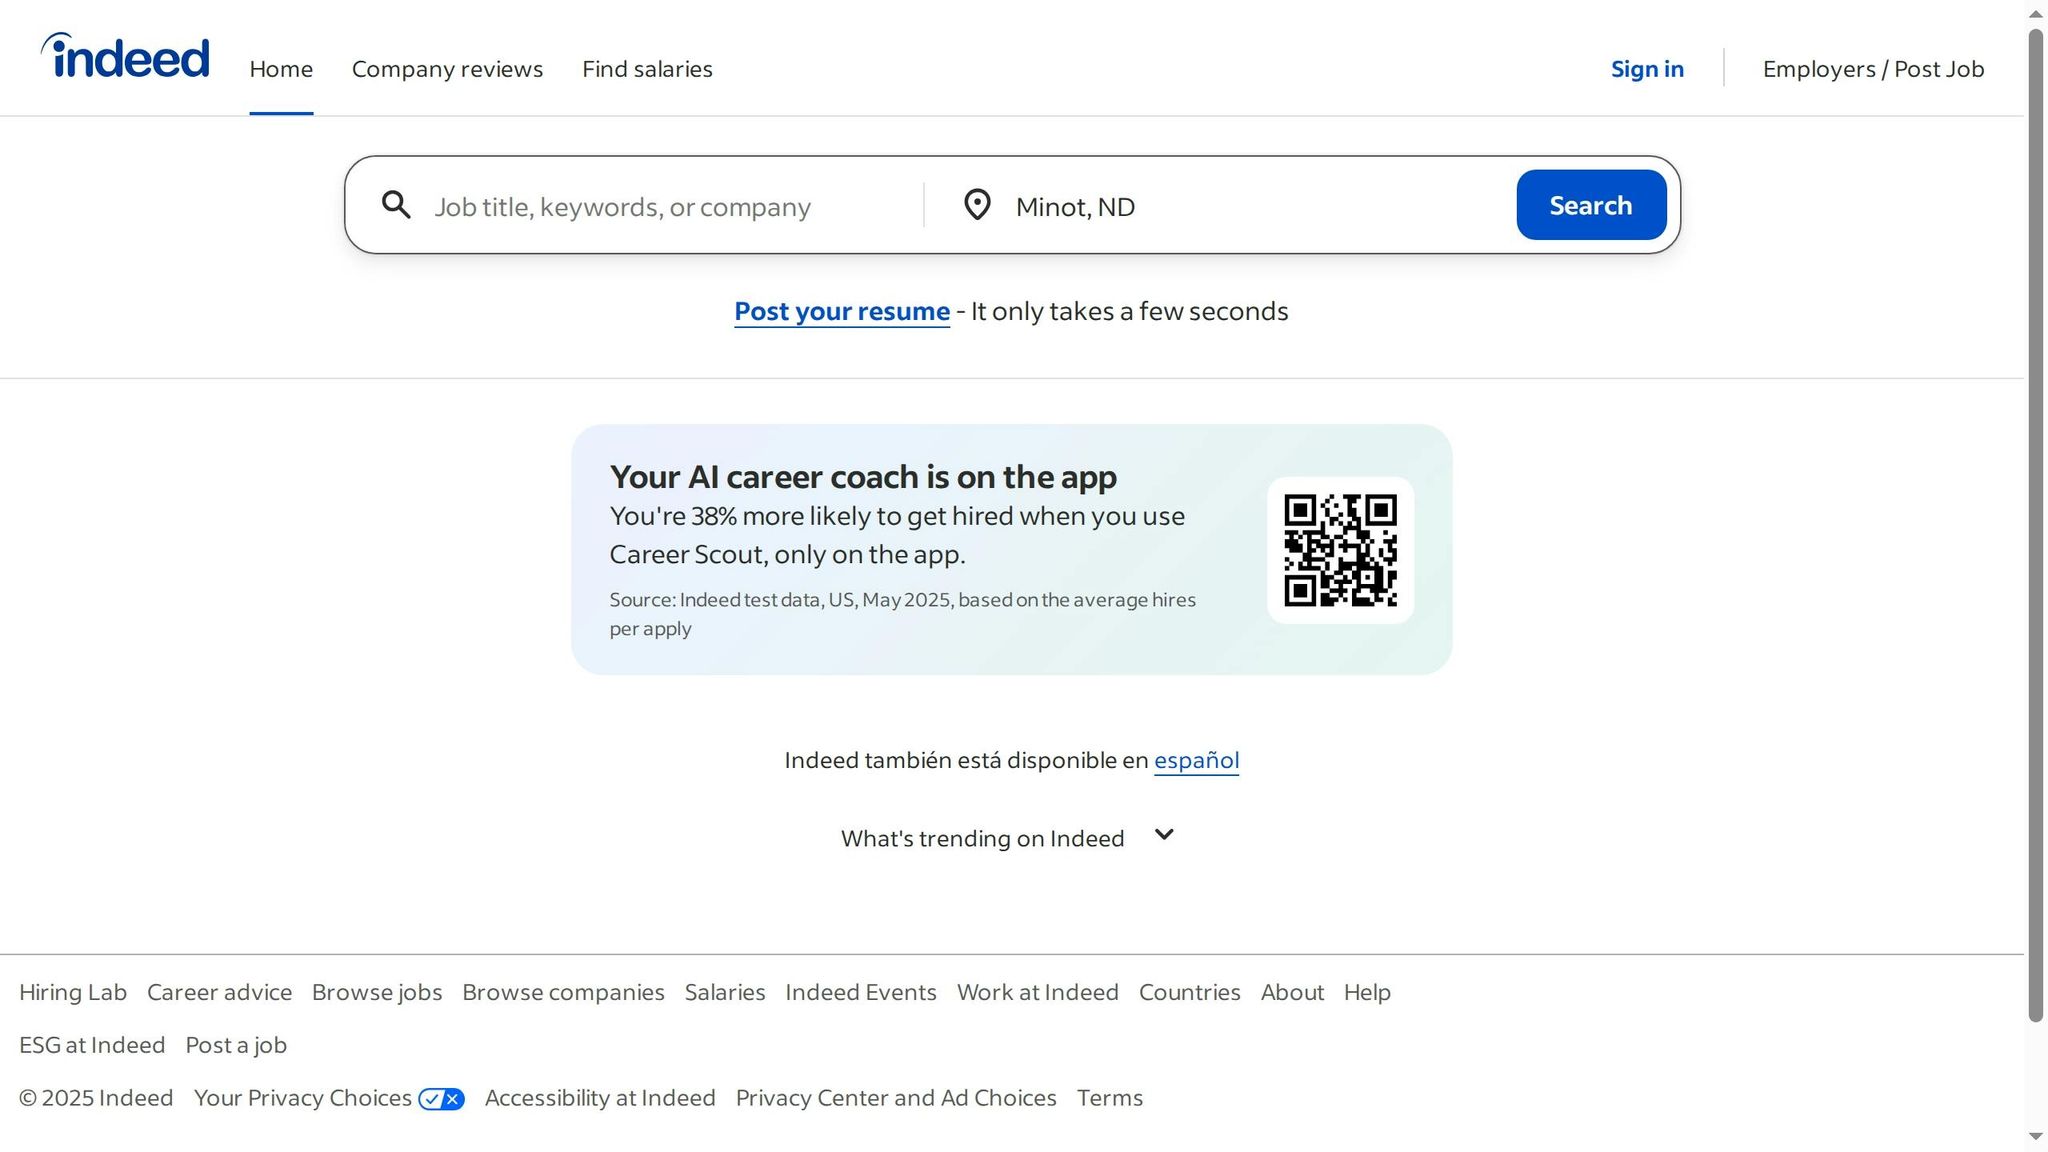The image size is (2048, 1152).
Task: Open Countries footer link
Action: [1189, 992]
